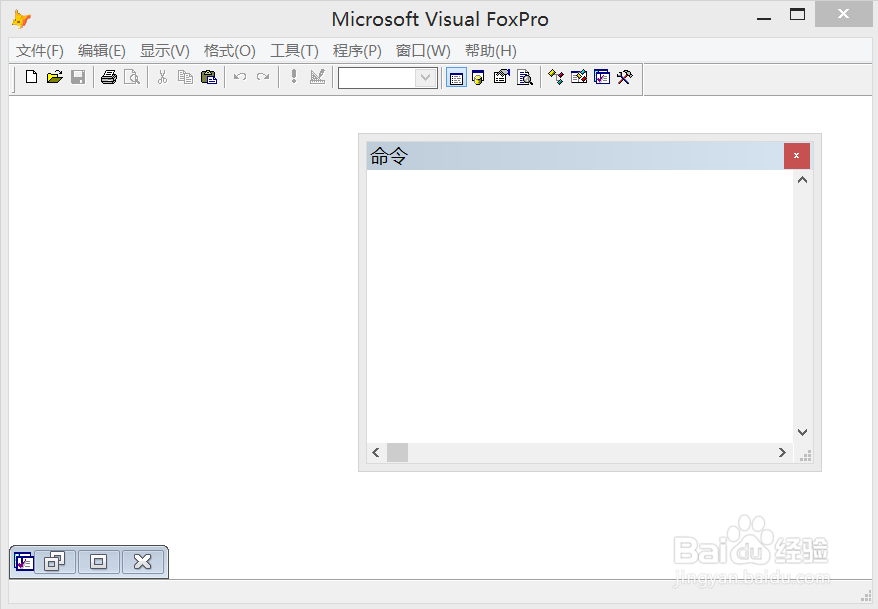
Task: Minimize the Visual FoxPro main window
Action: pyautogui.click(x=764, y=16)
